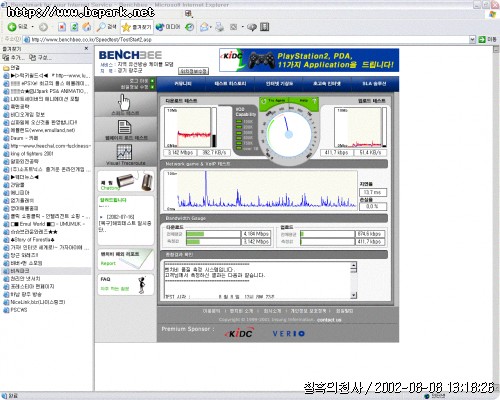Viewport: 500px width, 400px height.
Task: Click the upper green square beside login link
Action: click(152, 81)
